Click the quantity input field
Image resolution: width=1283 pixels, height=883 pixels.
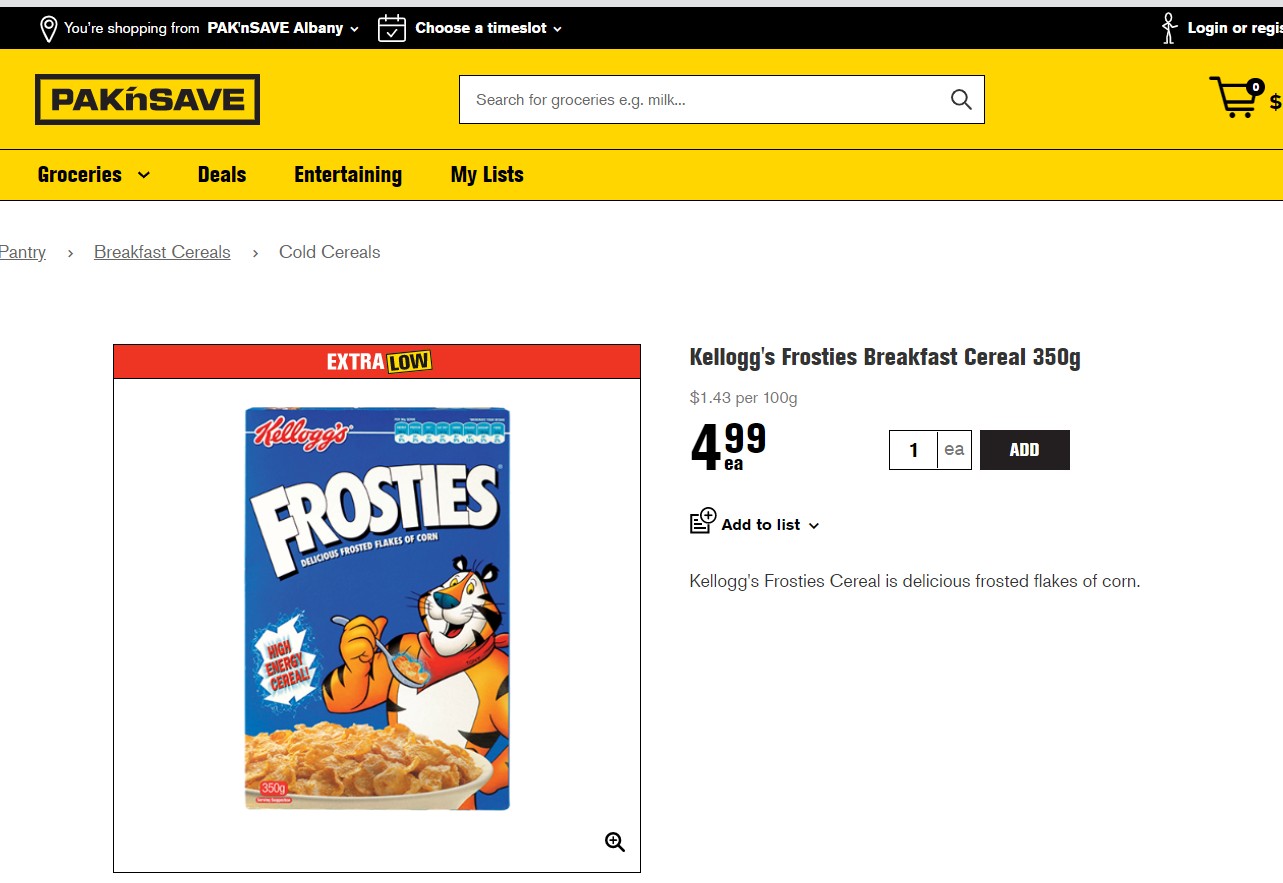pyautogui.click(x=913, y=450)
